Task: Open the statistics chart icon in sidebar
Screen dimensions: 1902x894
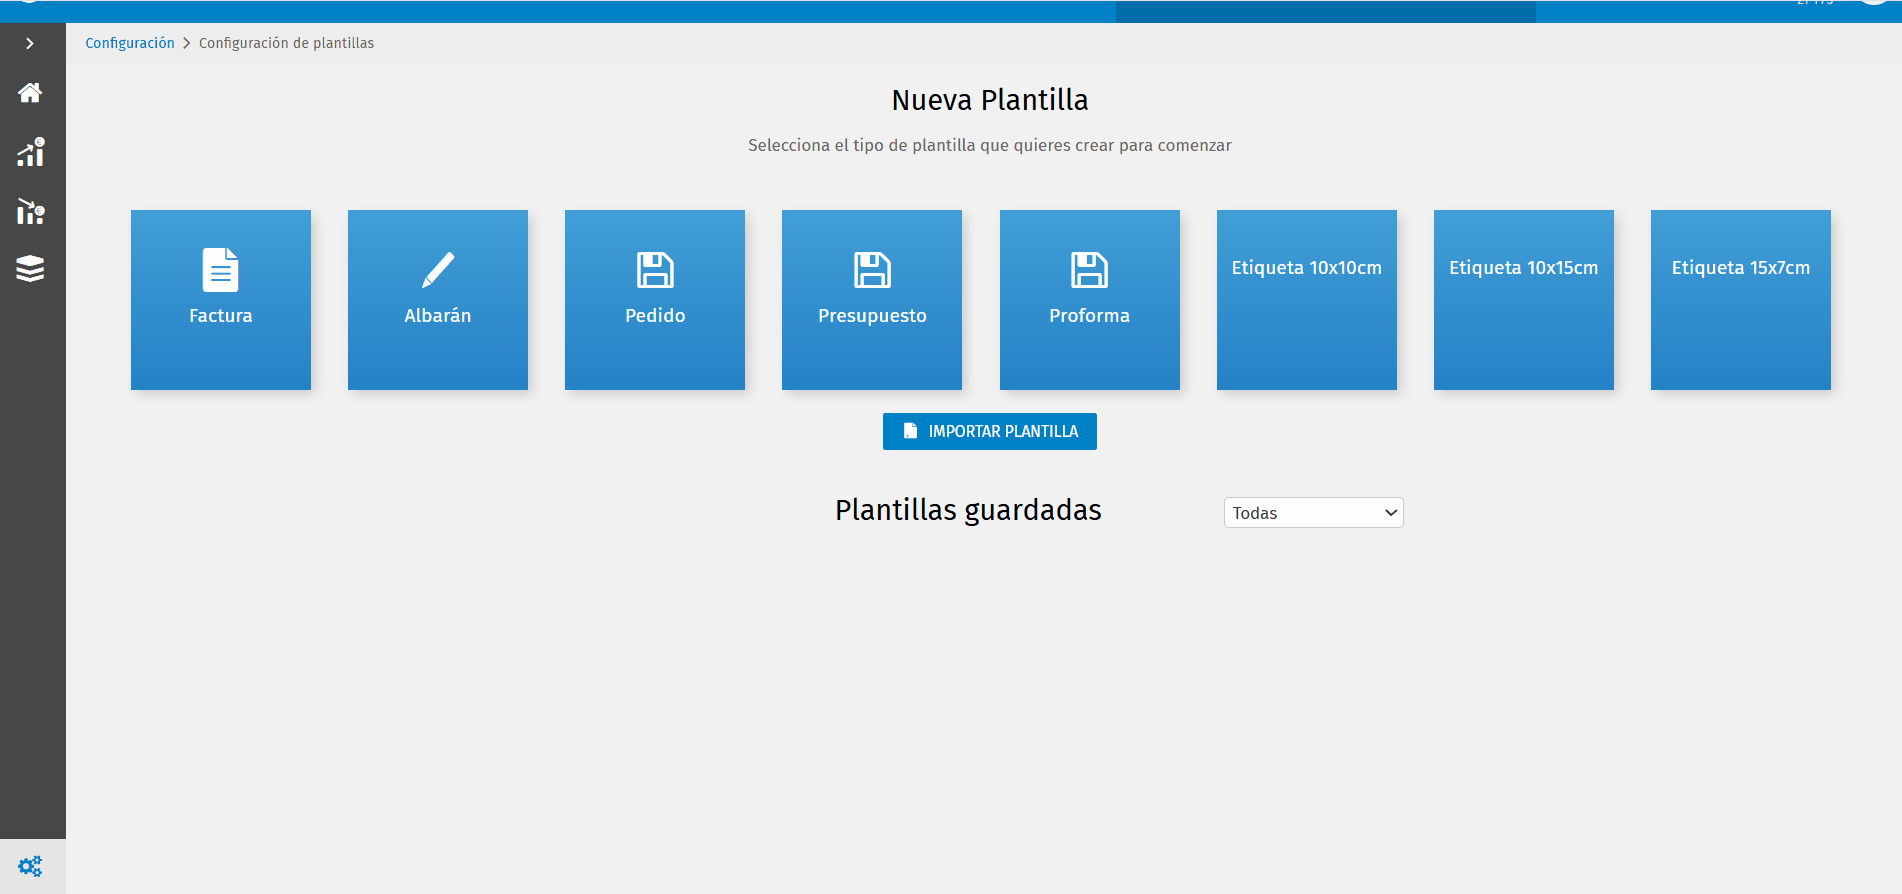Action: click(x=31, y=152)
